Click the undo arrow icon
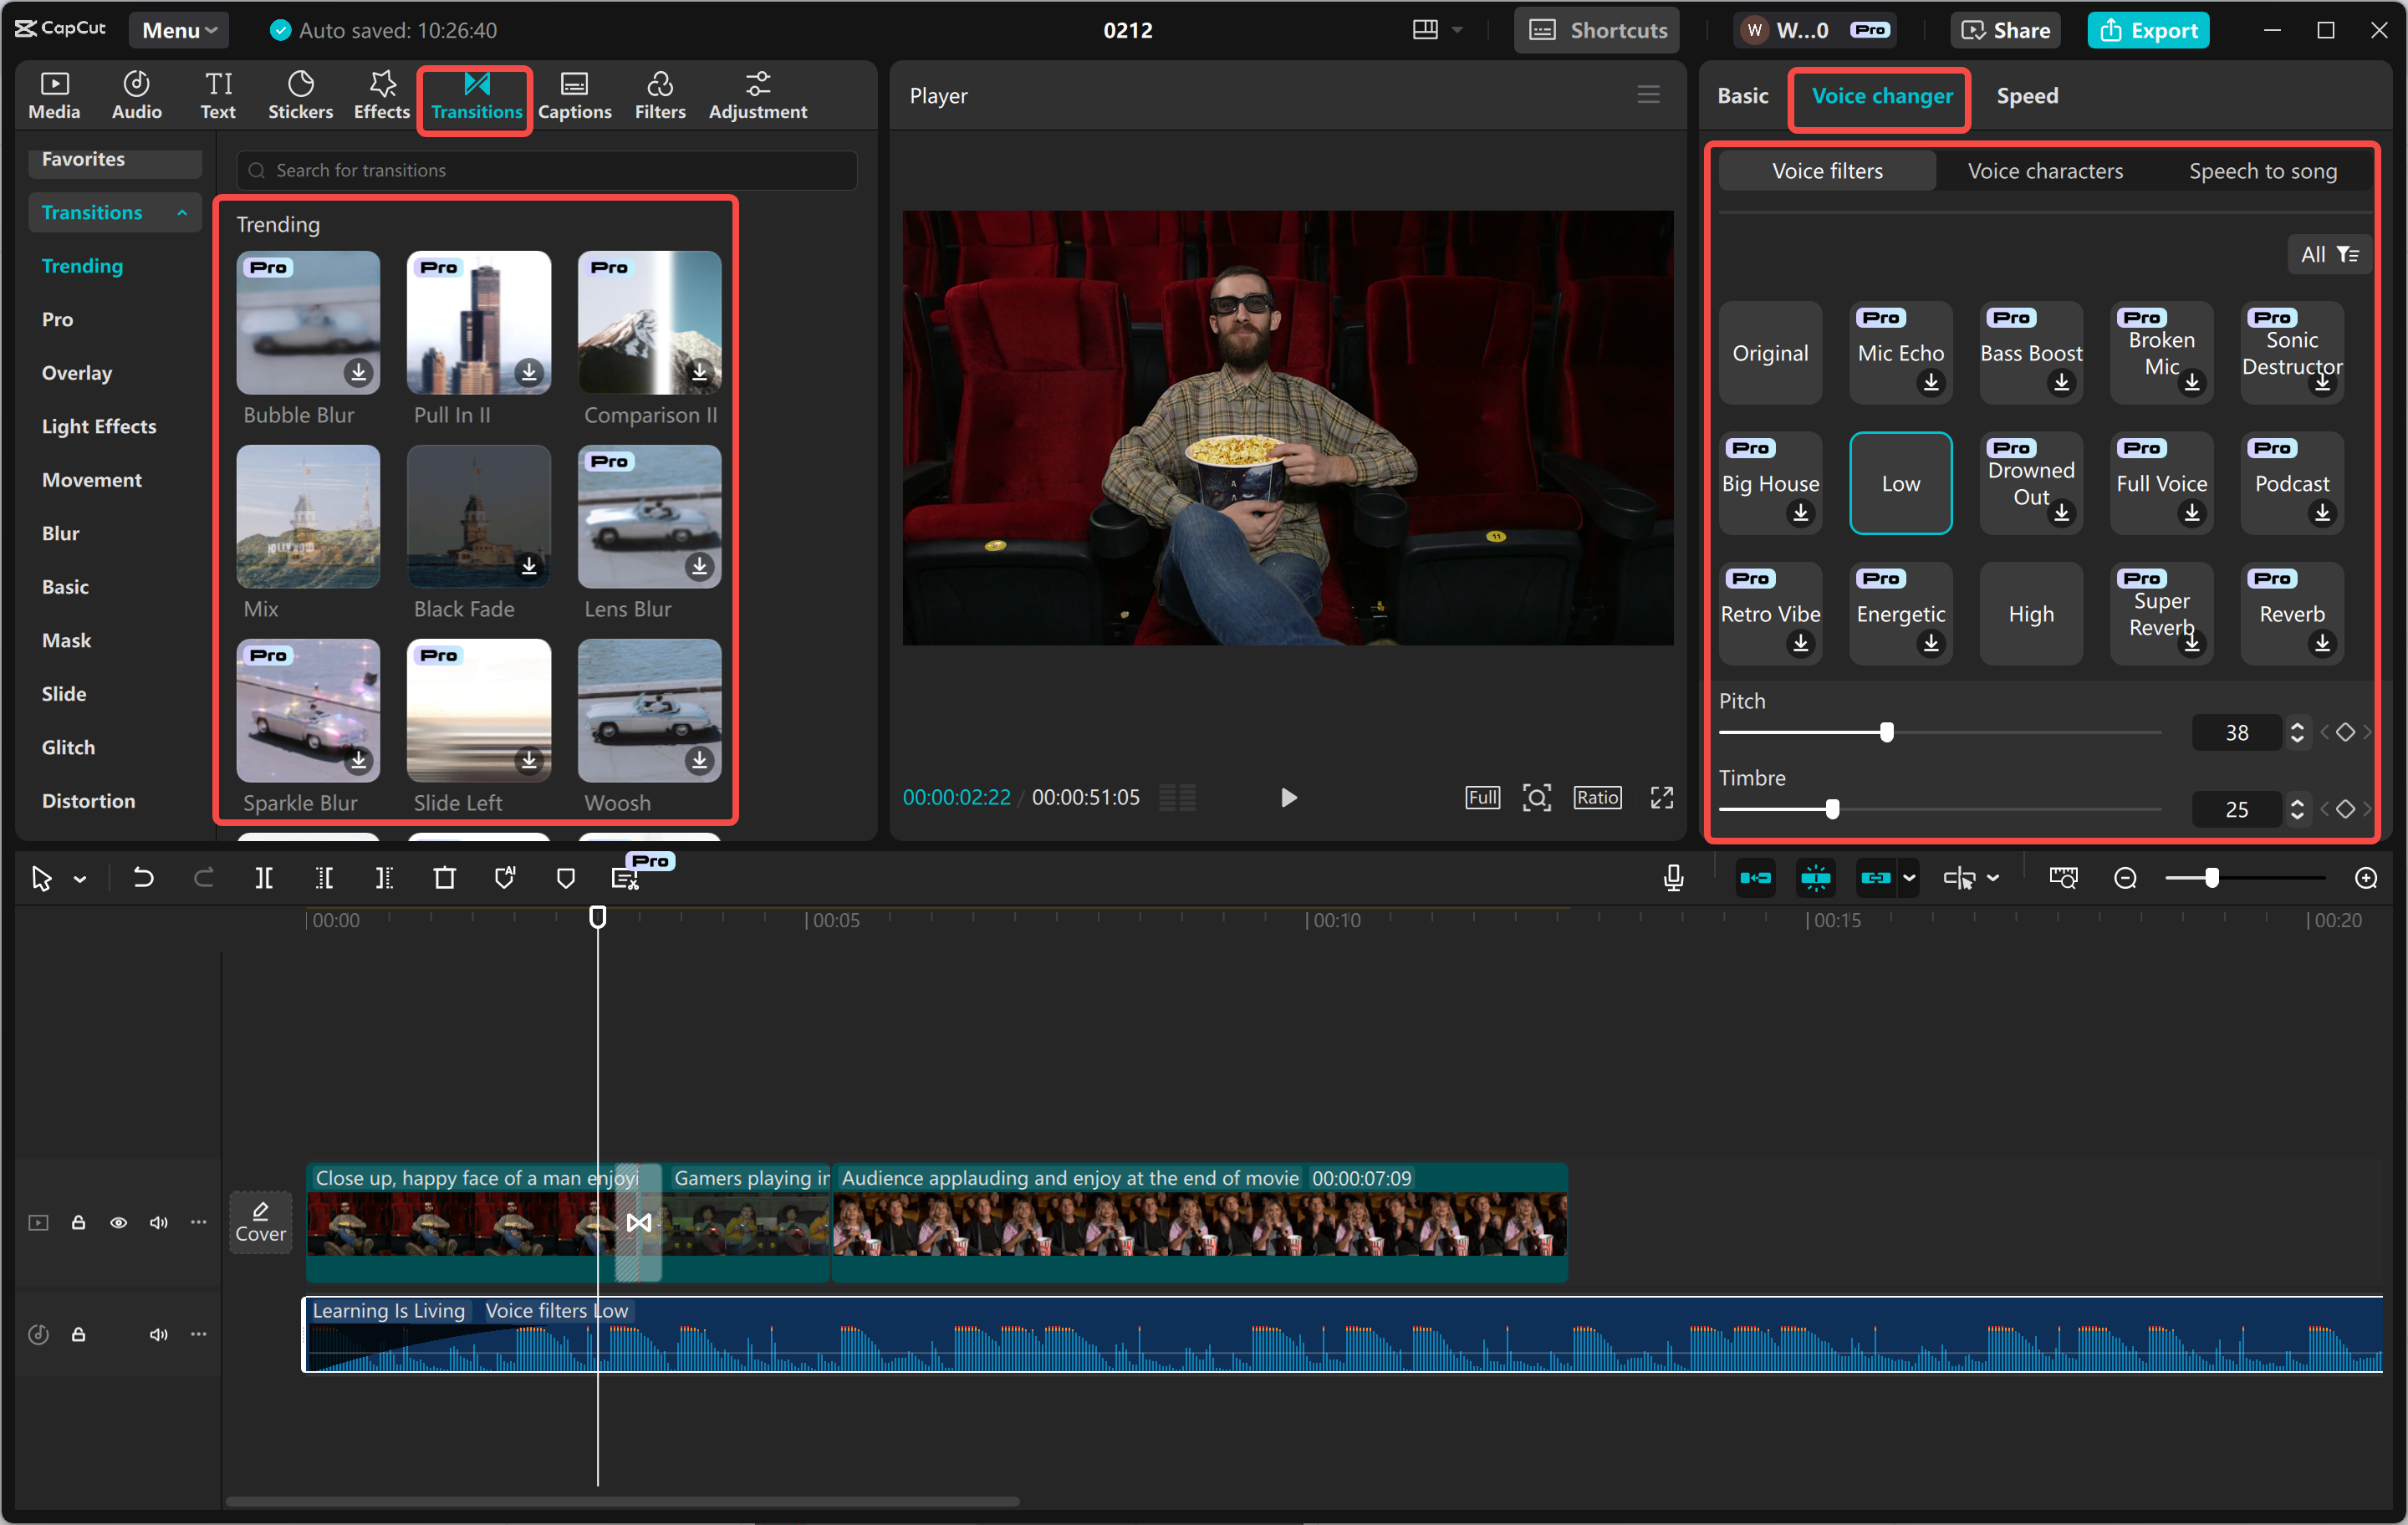The image size is (2408, 1525). click(143, 878)
